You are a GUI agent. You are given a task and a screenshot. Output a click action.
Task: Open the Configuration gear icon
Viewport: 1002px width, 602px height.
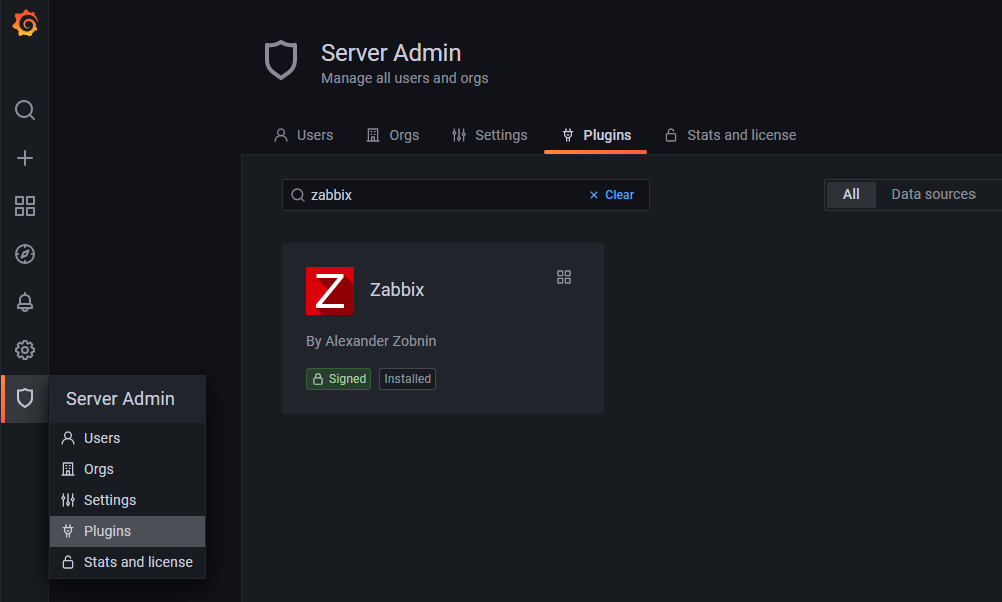coord(25,350)
